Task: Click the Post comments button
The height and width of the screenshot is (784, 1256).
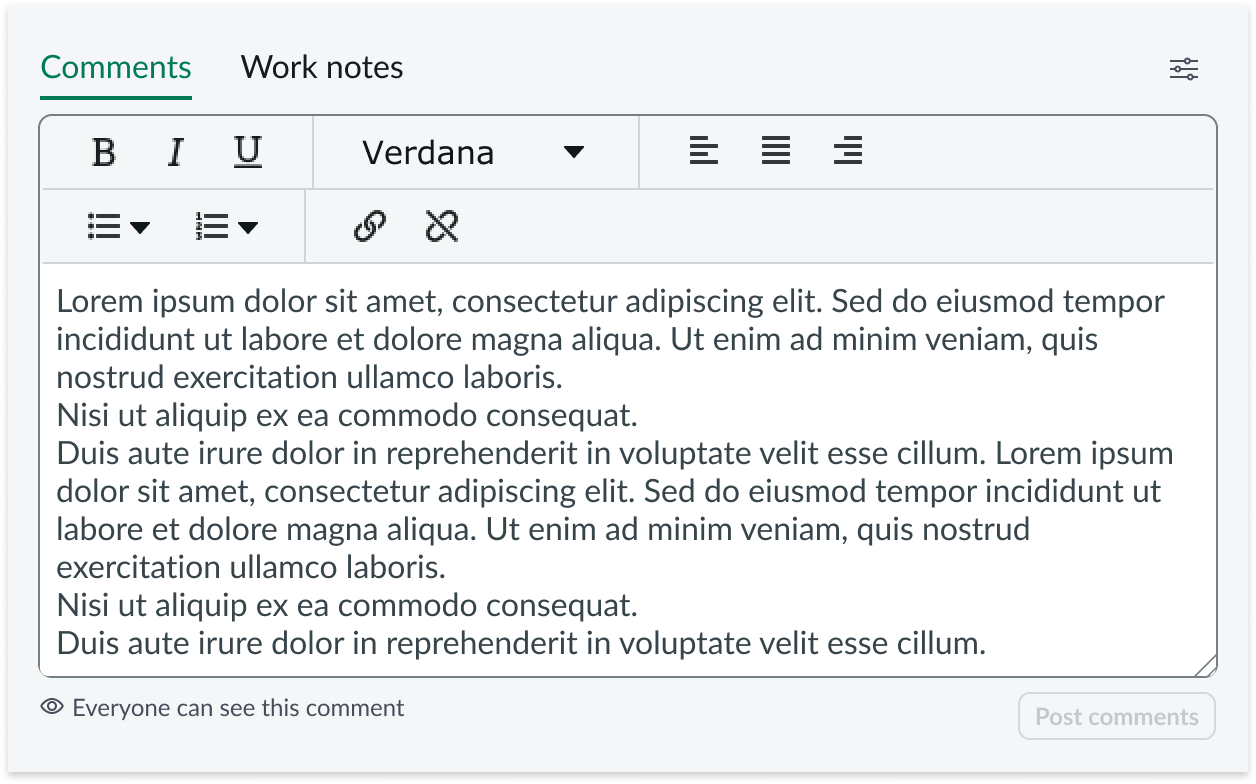Action: (1117, 716)
